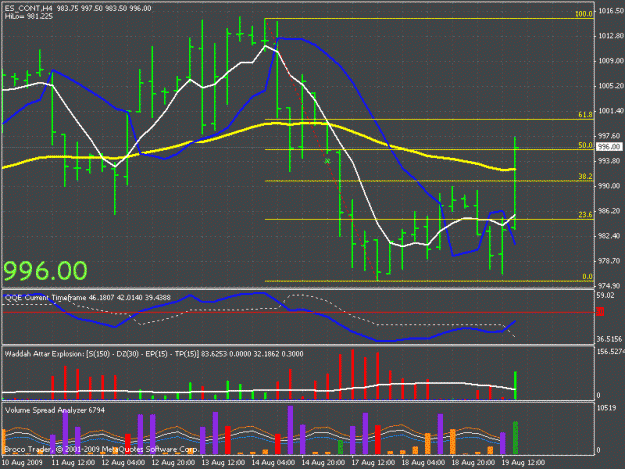Click the 18 Aug 20:00 time axis label
This screenshot has width=625, height=469.
point(473,463)
